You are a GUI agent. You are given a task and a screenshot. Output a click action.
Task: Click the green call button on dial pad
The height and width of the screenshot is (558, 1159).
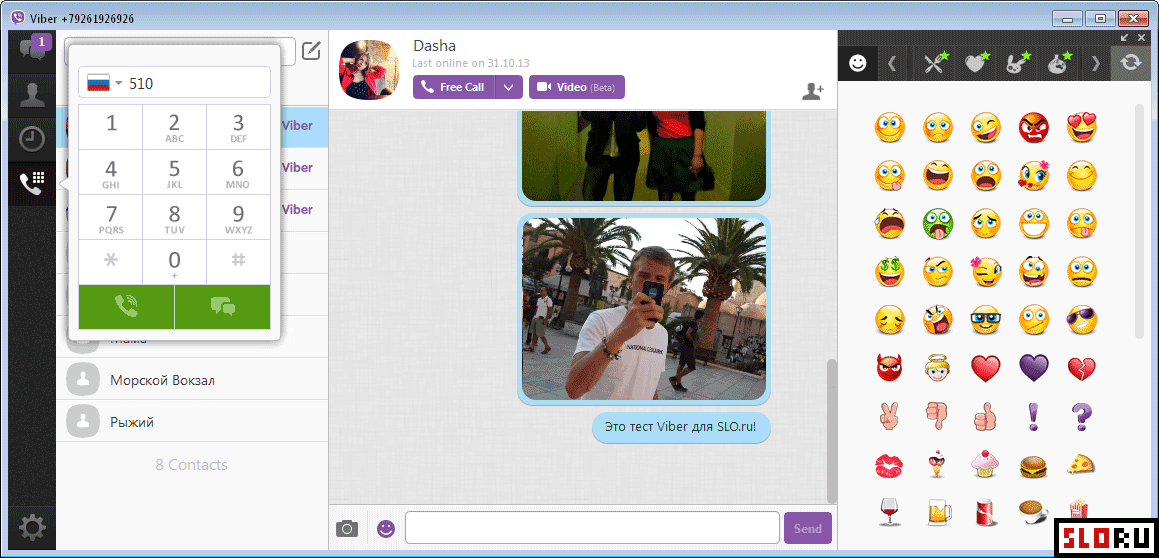click(x=126, y=307)
